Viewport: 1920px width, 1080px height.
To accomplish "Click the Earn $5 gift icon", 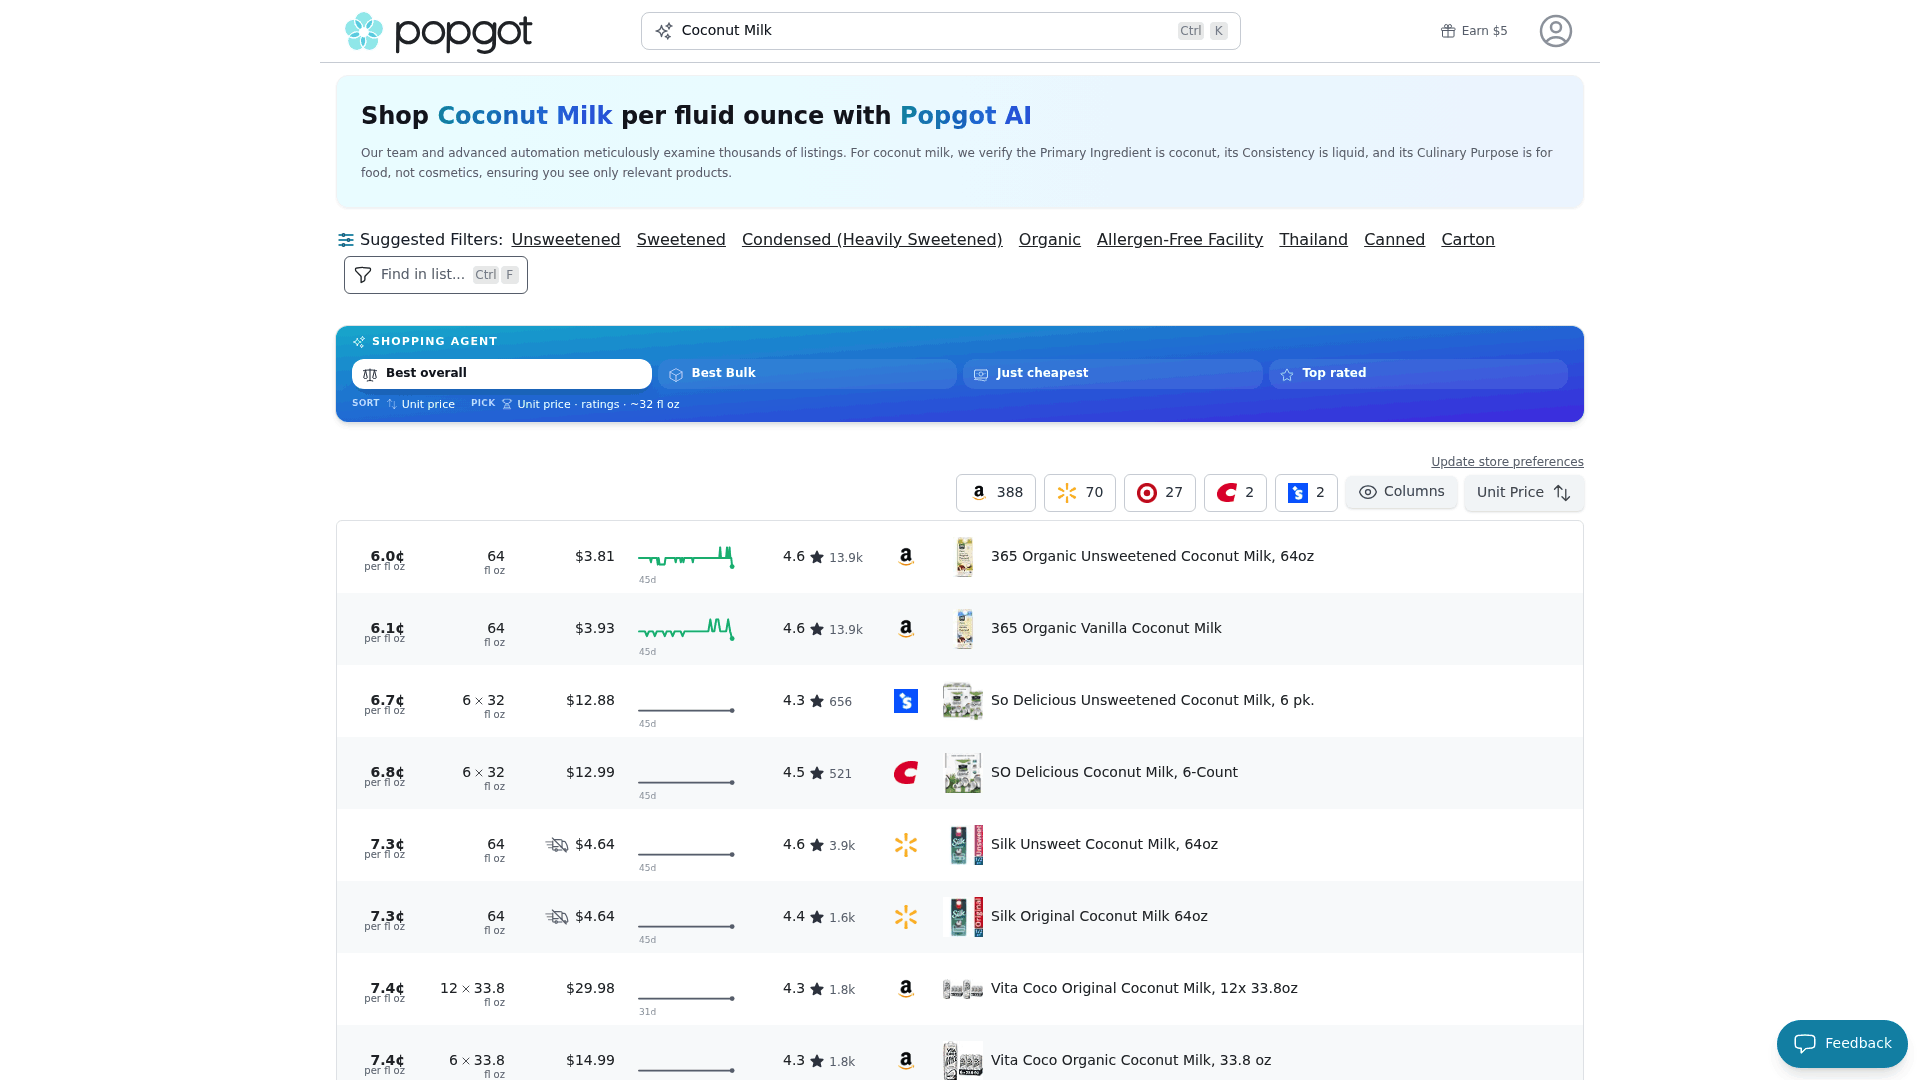I will point(1447,31).
